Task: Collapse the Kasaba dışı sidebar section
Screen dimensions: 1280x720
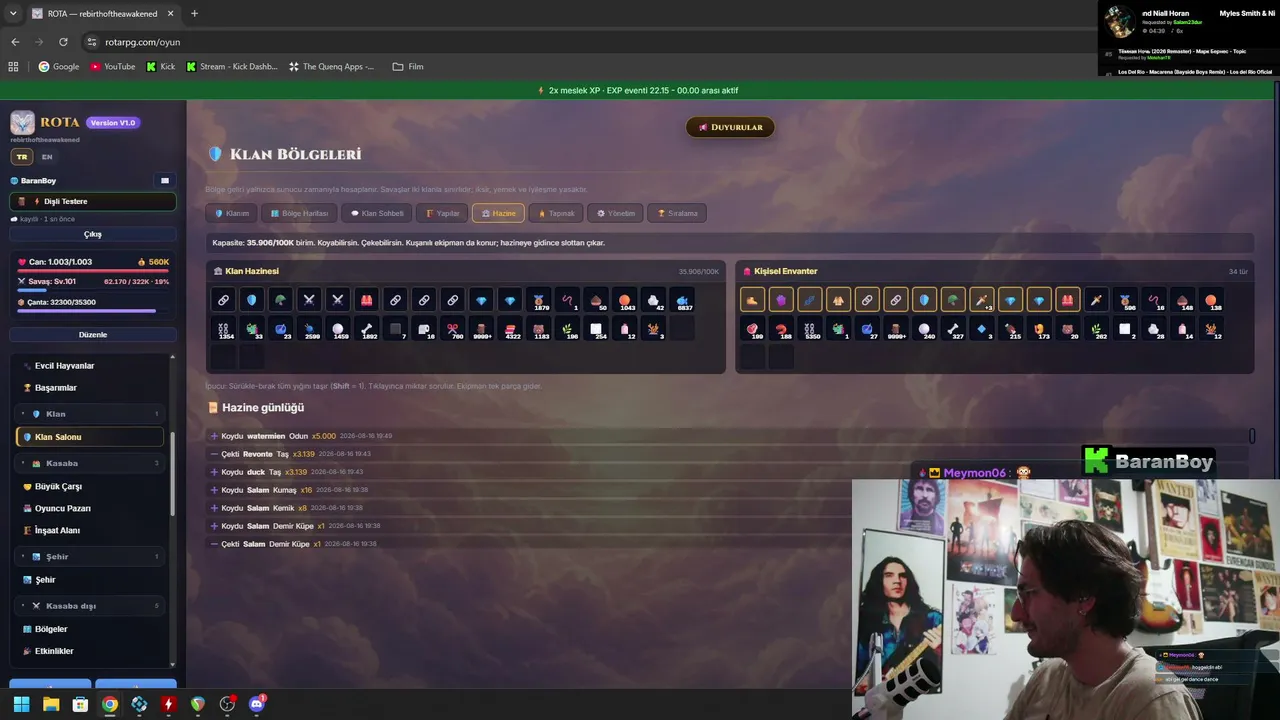Action: (x=90, y=606)
